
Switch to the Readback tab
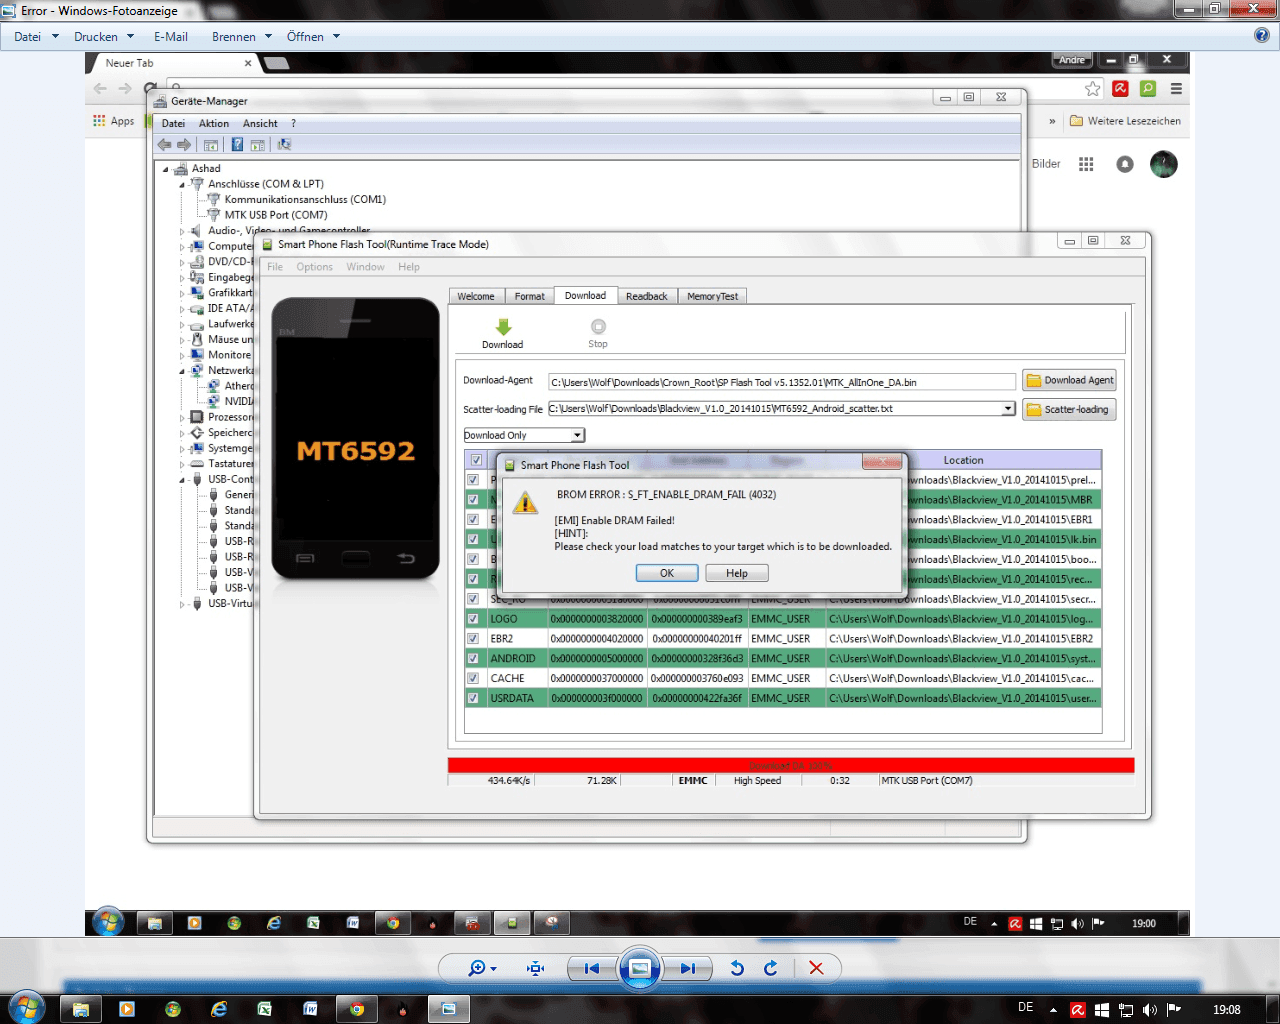[x=647, y=296]
